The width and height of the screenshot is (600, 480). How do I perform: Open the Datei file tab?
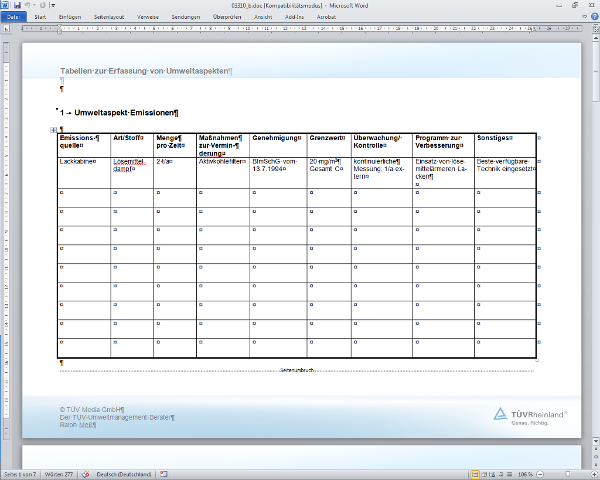[13, 17]
